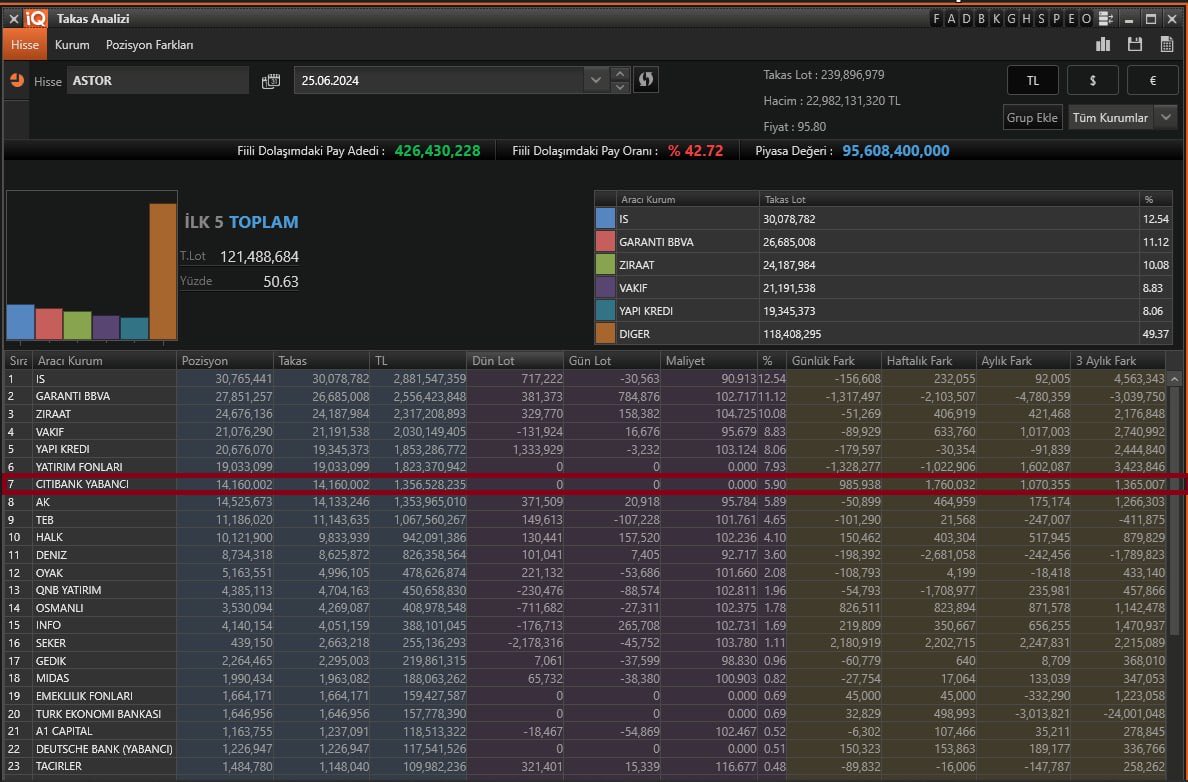Click the tall orange DIGER bar in the chart
The height and width of the screenshot is (782, 1188).
[163, 271]
